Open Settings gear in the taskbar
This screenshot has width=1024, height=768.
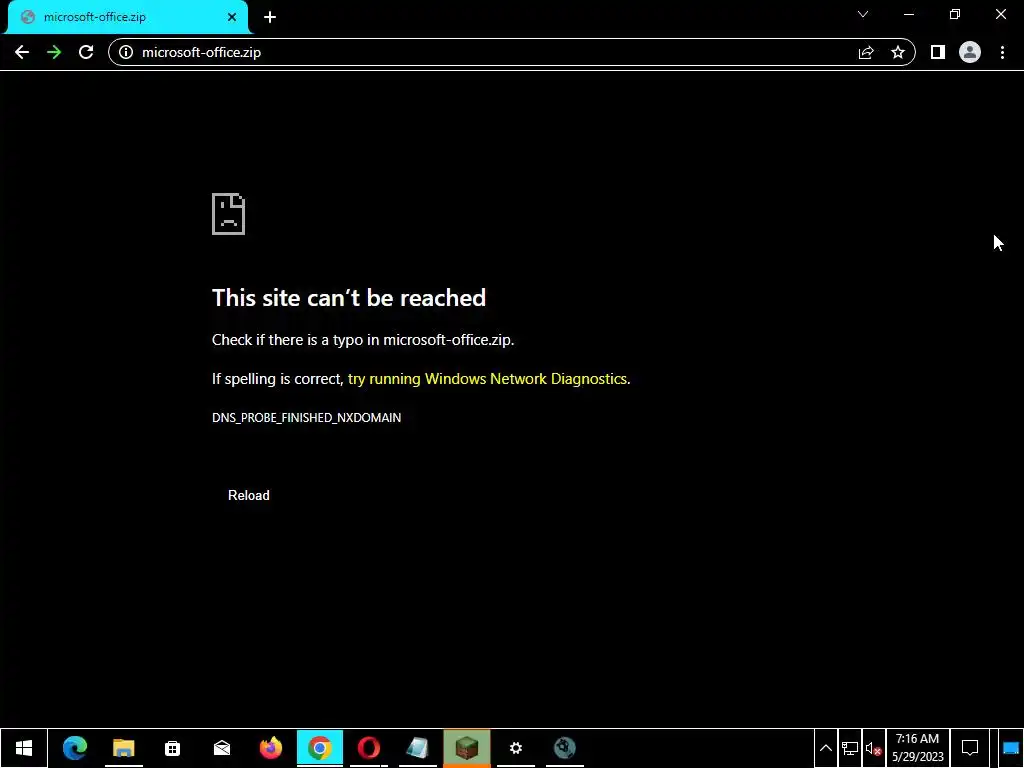515,748
